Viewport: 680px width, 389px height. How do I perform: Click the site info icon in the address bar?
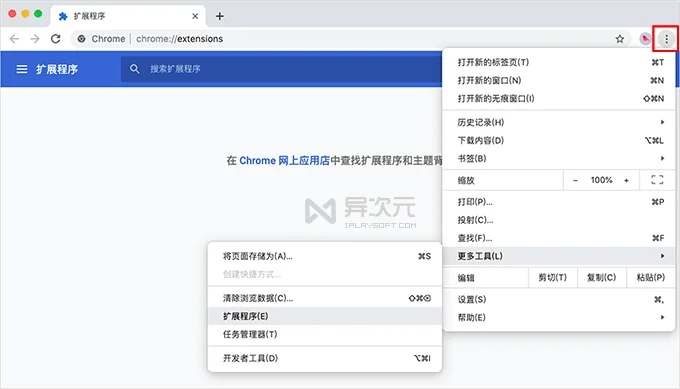tap(81, 39)
